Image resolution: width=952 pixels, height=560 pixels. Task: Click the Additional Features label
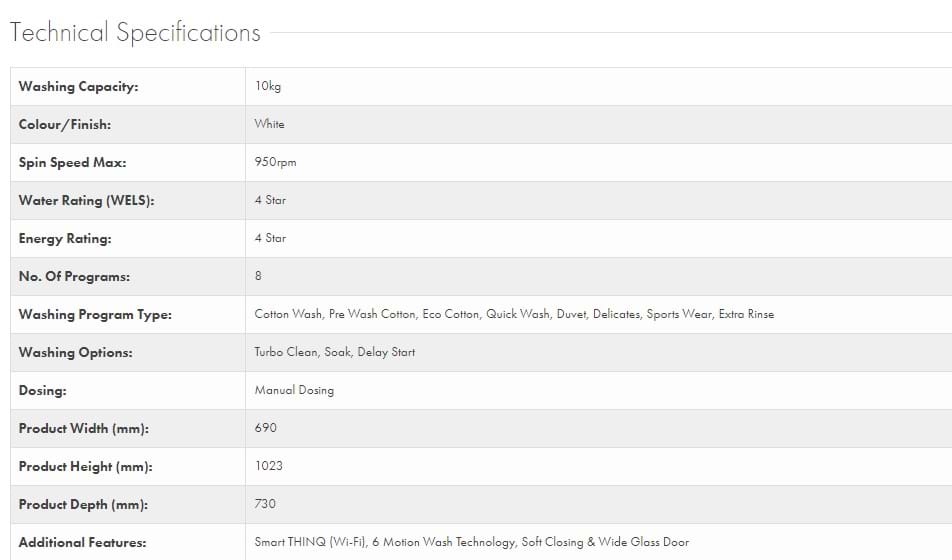tap(82, 543)
